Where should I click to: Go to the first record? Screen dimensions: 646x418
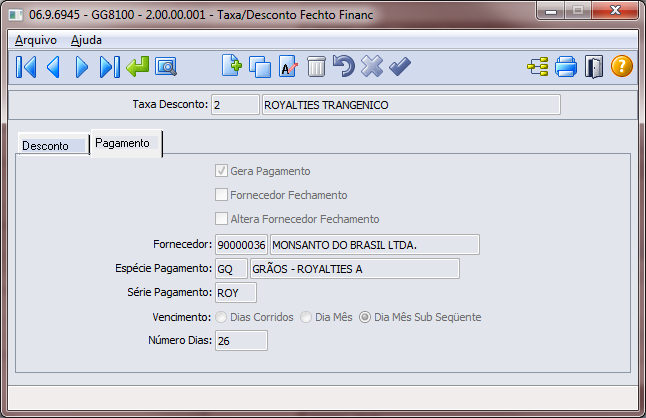pyautogui.click(x=26, y=67)
